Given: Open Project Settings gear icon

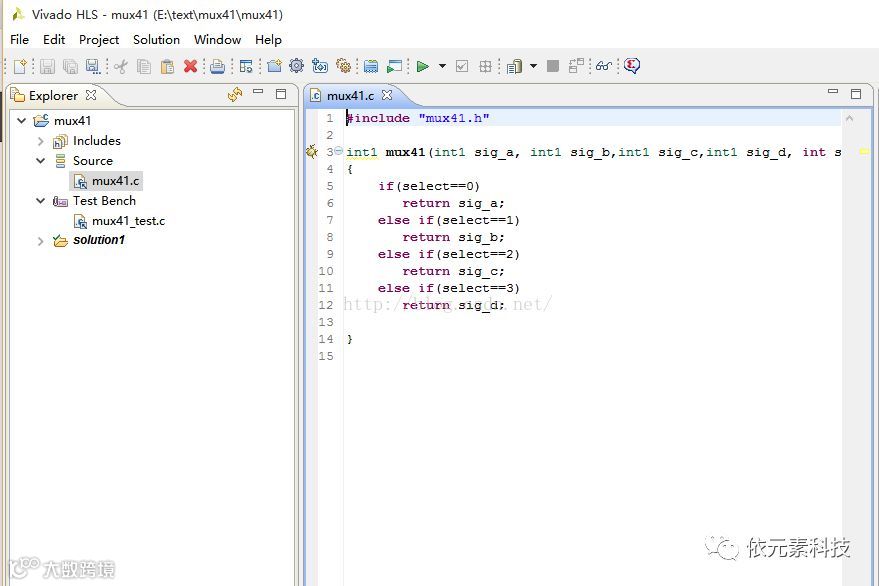Looking at the screenshot, I should click(x=297, y=66).
